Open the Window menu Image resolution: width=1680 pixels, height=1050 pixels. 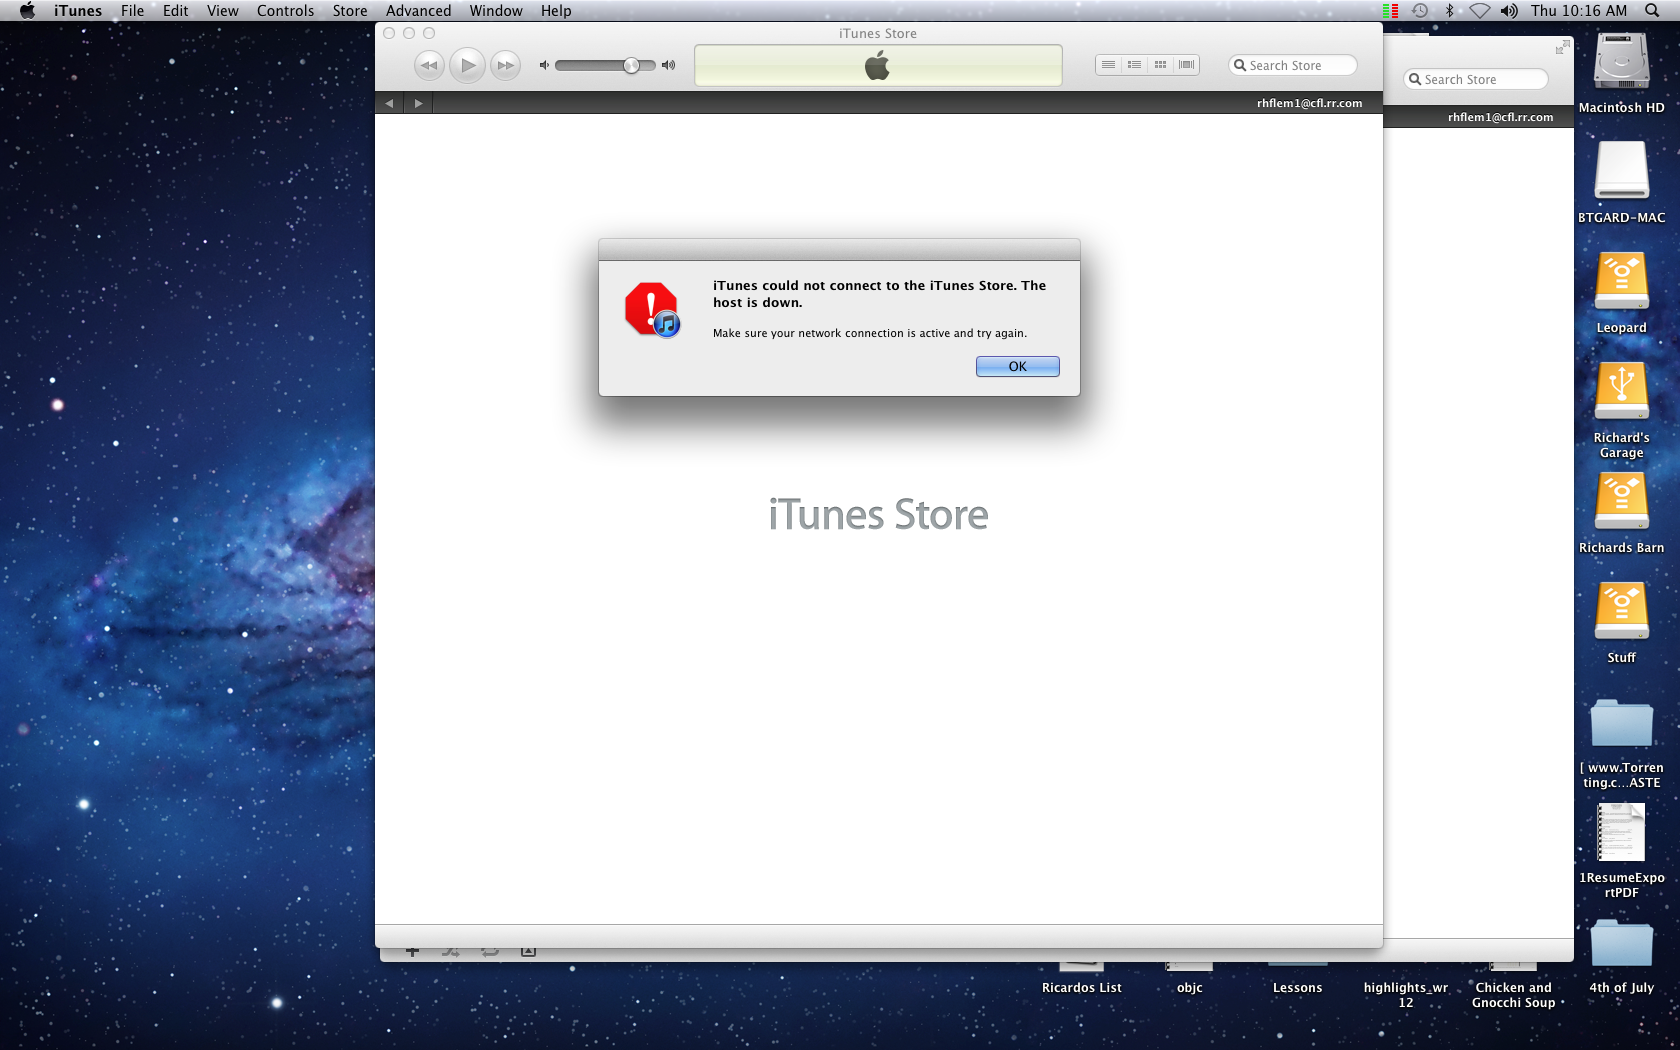[496, 11]
